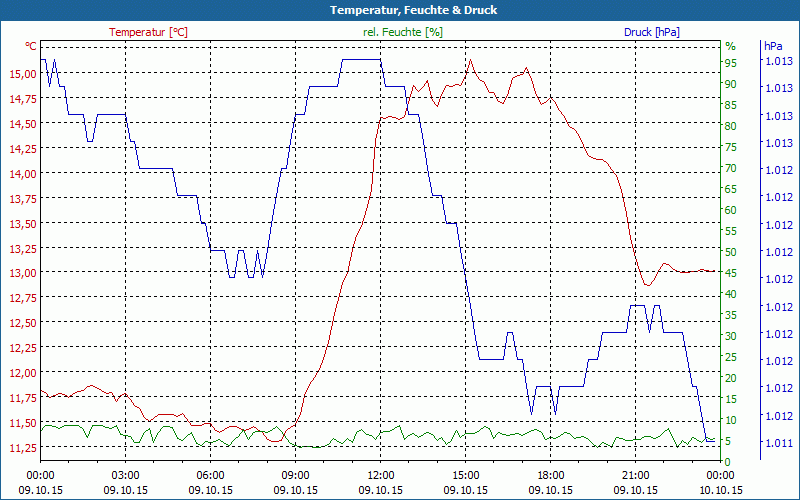
Task: Click the 13,00 temperature axis value
Action: pyautogui.click(x=21, y=273)
